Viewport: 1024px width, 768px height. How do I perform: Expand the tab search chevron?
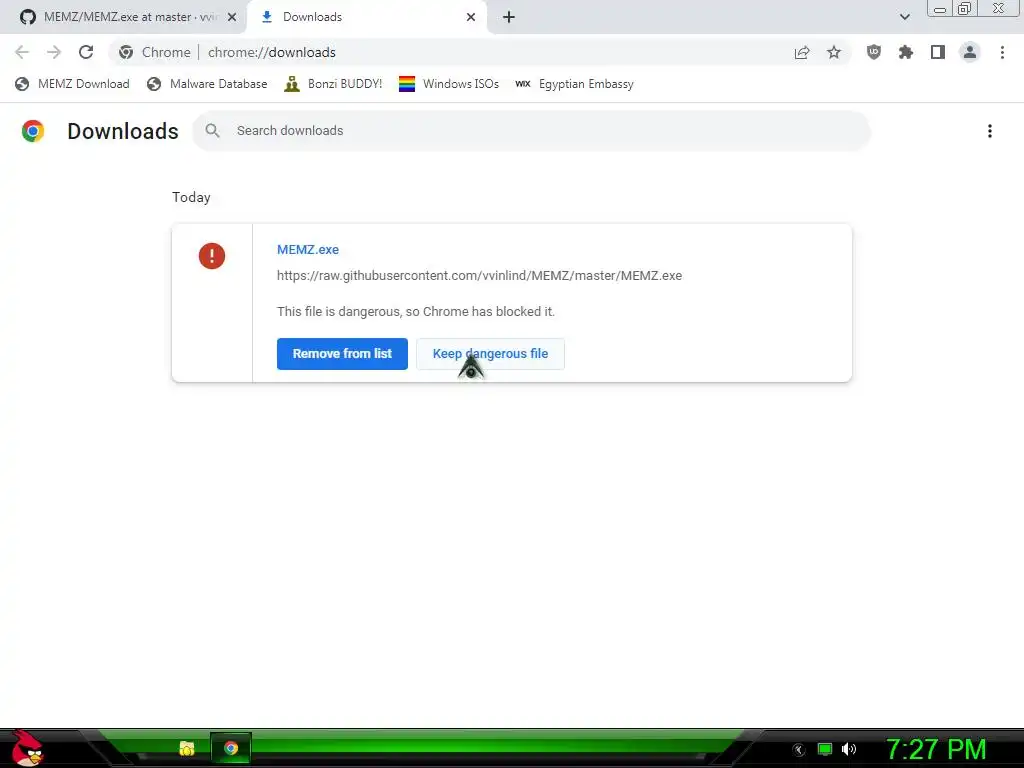coord(904,17)
